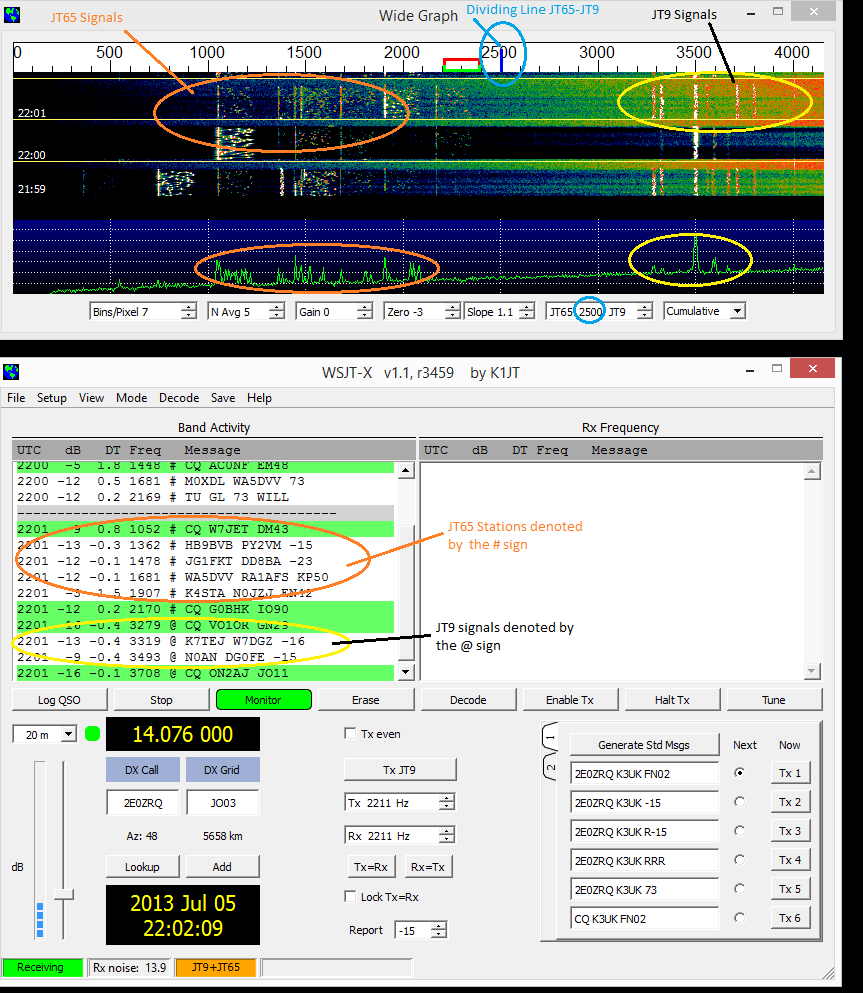Open the Decode menu

coord(178,397)
